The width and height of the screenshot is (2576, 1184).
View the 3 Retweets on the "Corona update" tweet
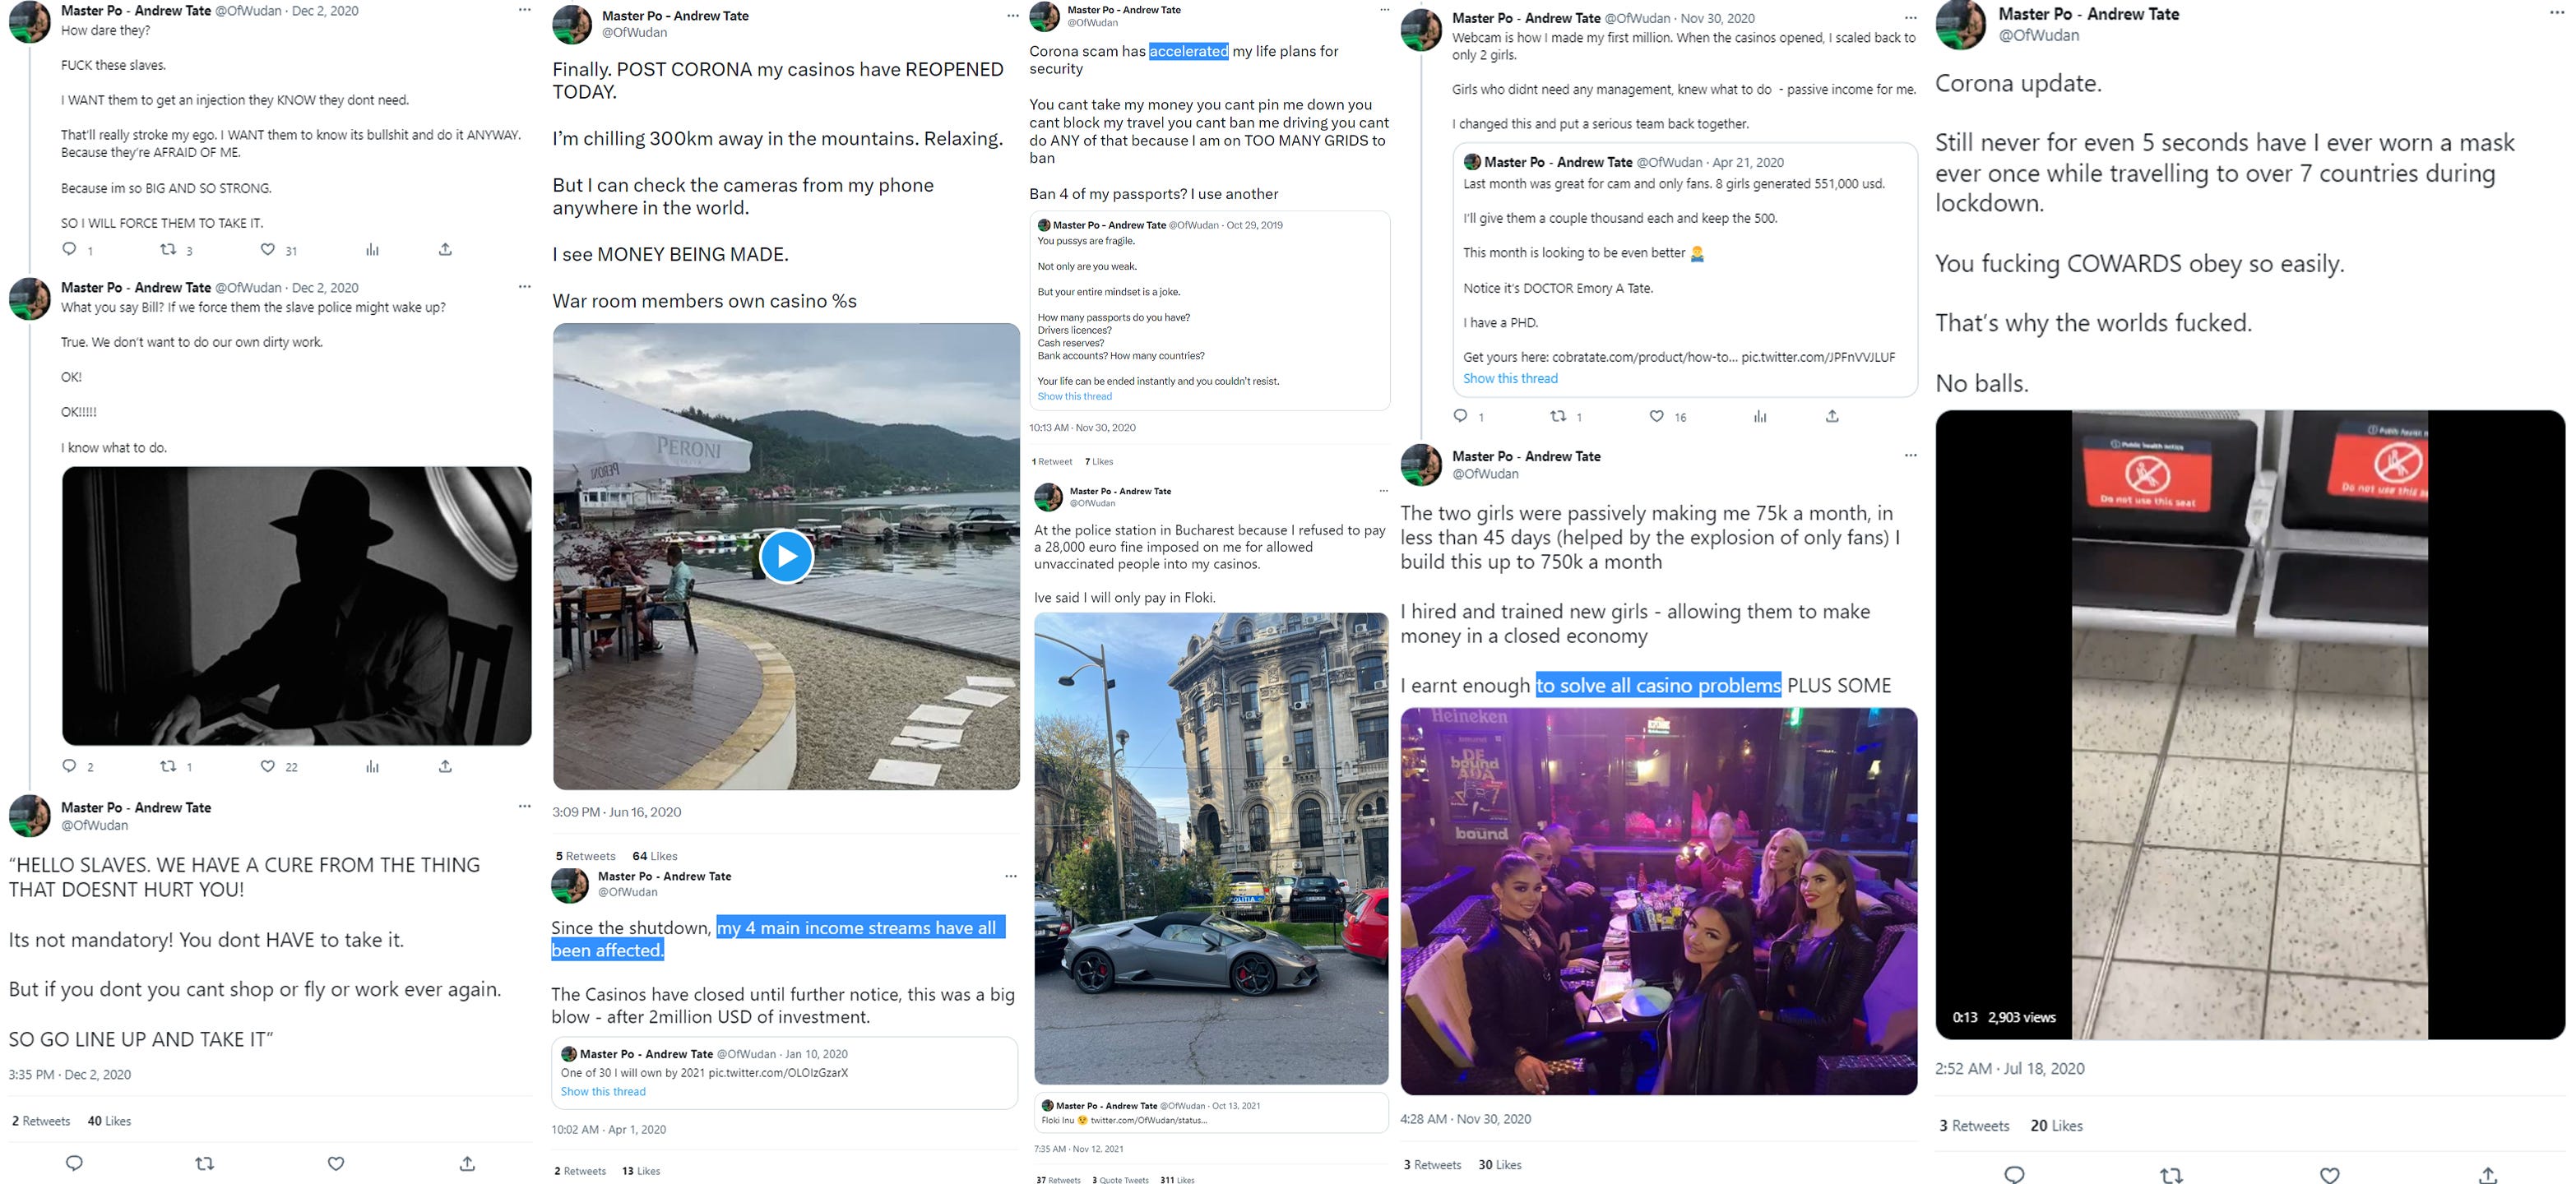pos(1974,1125)
